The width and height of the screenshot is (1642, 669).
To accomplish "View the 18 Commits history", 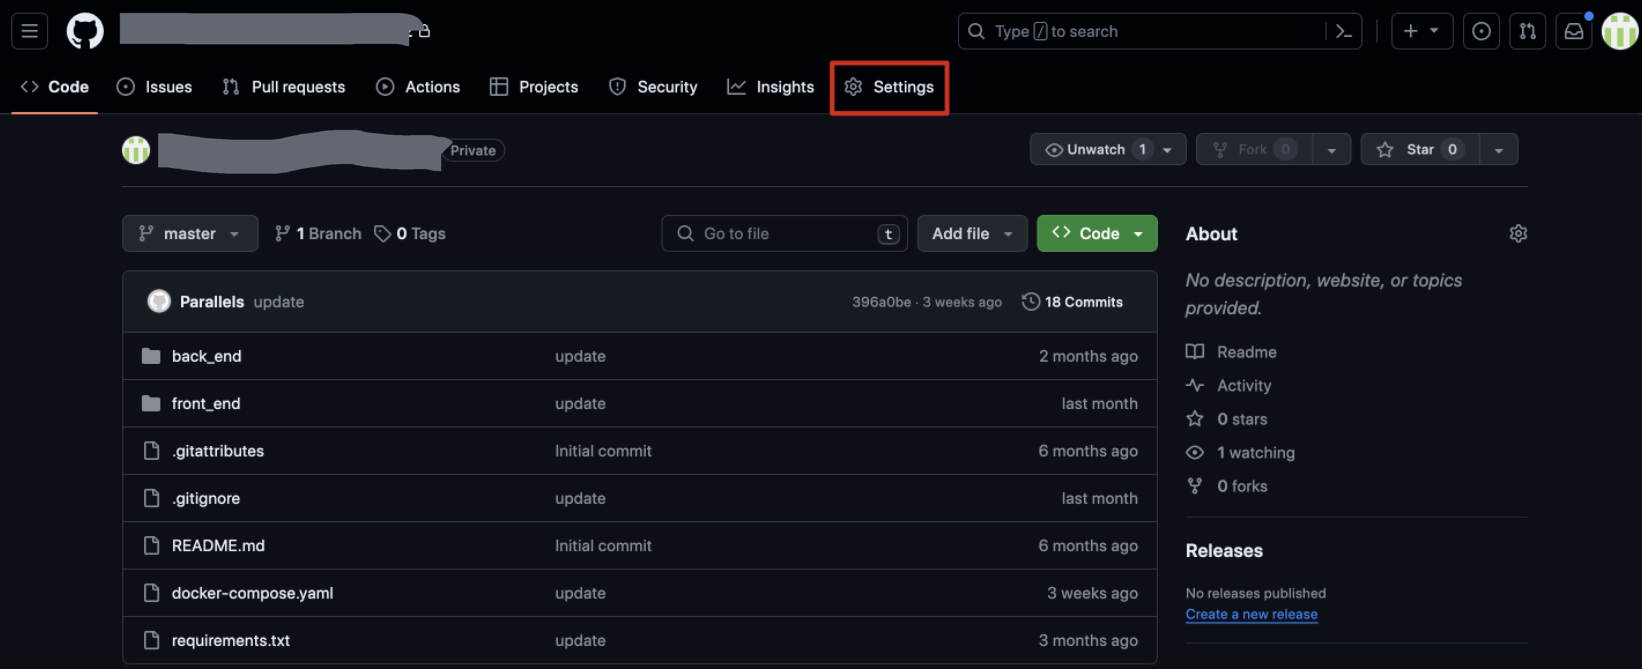I will pyautogui.click(x=1072, y=302).
